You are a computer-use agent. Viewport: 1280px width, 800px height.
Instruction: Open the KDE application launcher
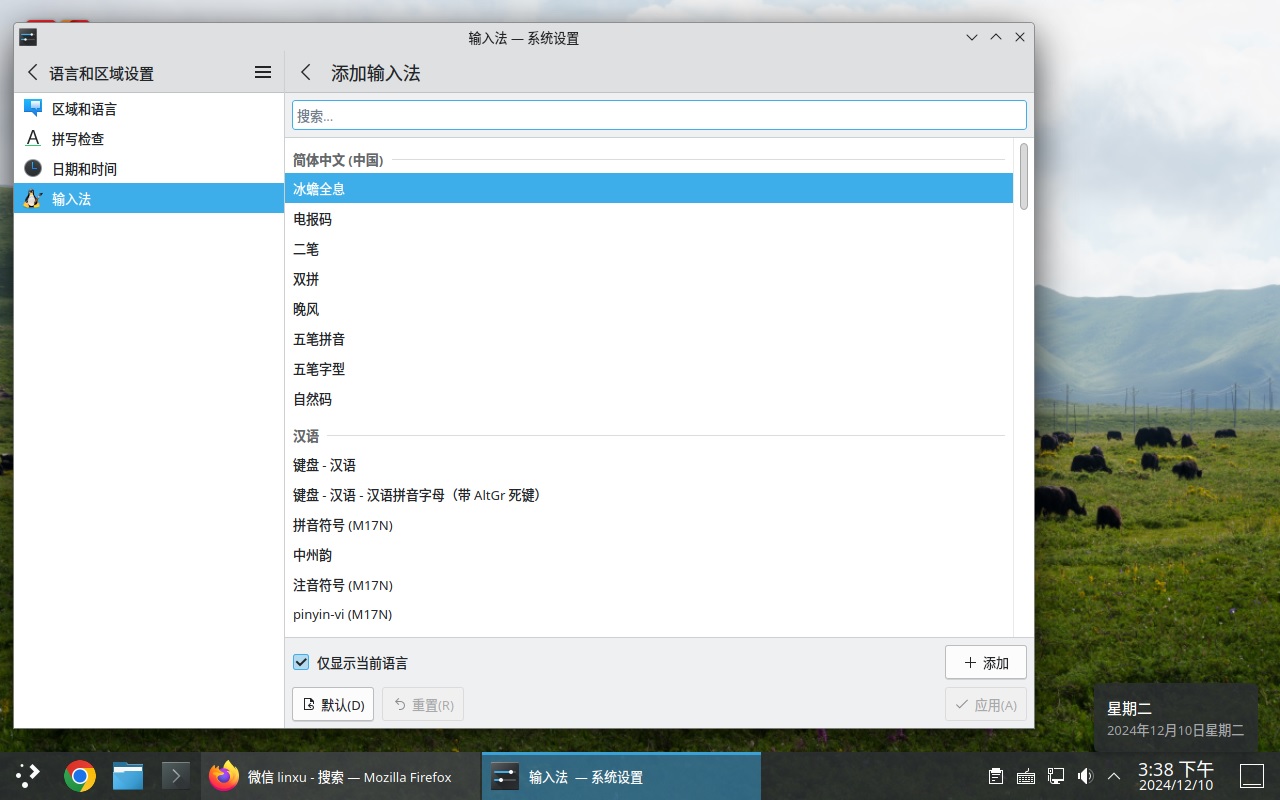click(x=28, y=776)
